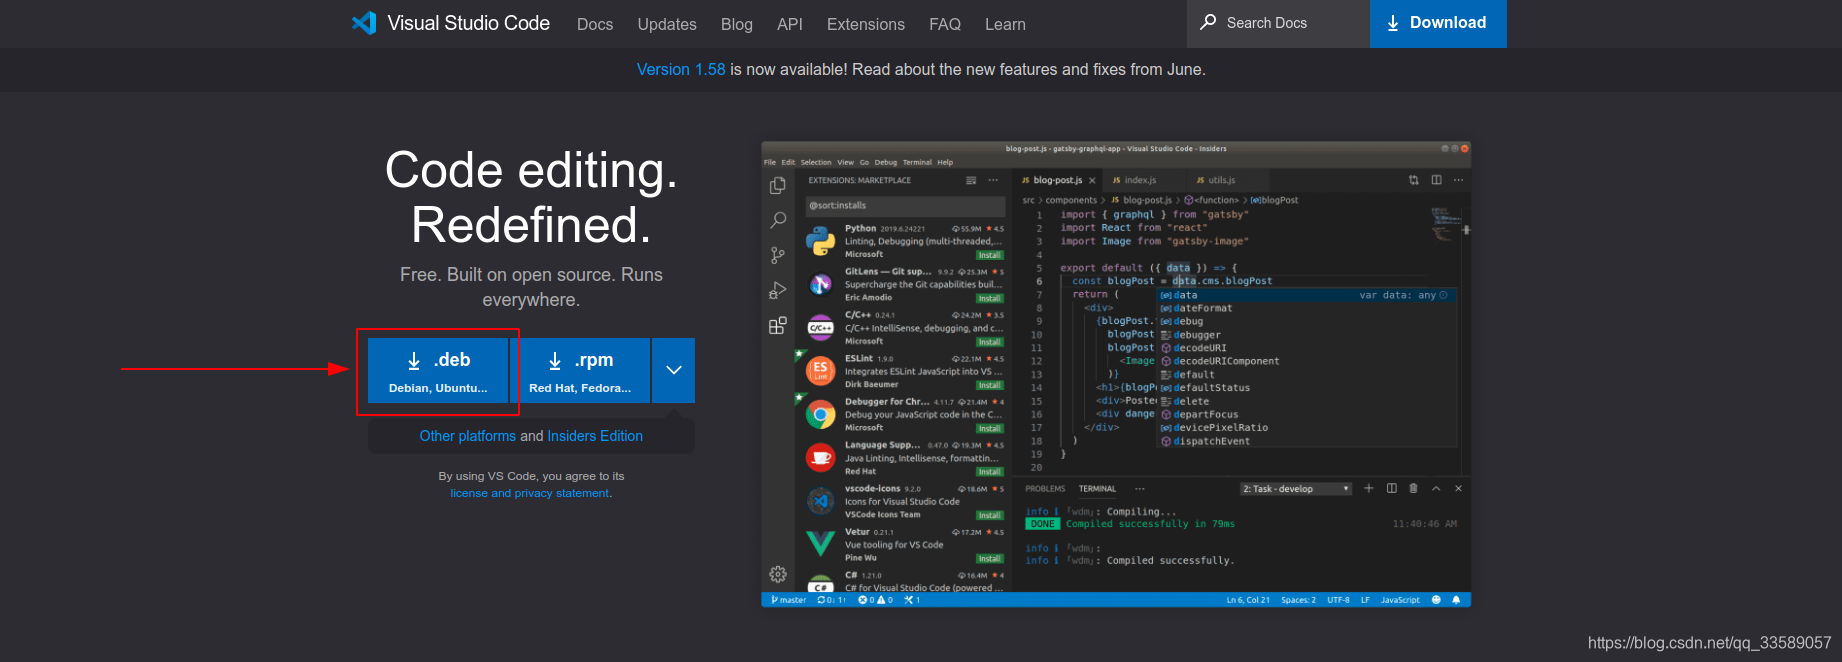Image resolution: width=1842 pixels, height=662 pixels.
Task: Click the new terminal plus icon
Action: pyautogui.click(x=1369, y=488)
